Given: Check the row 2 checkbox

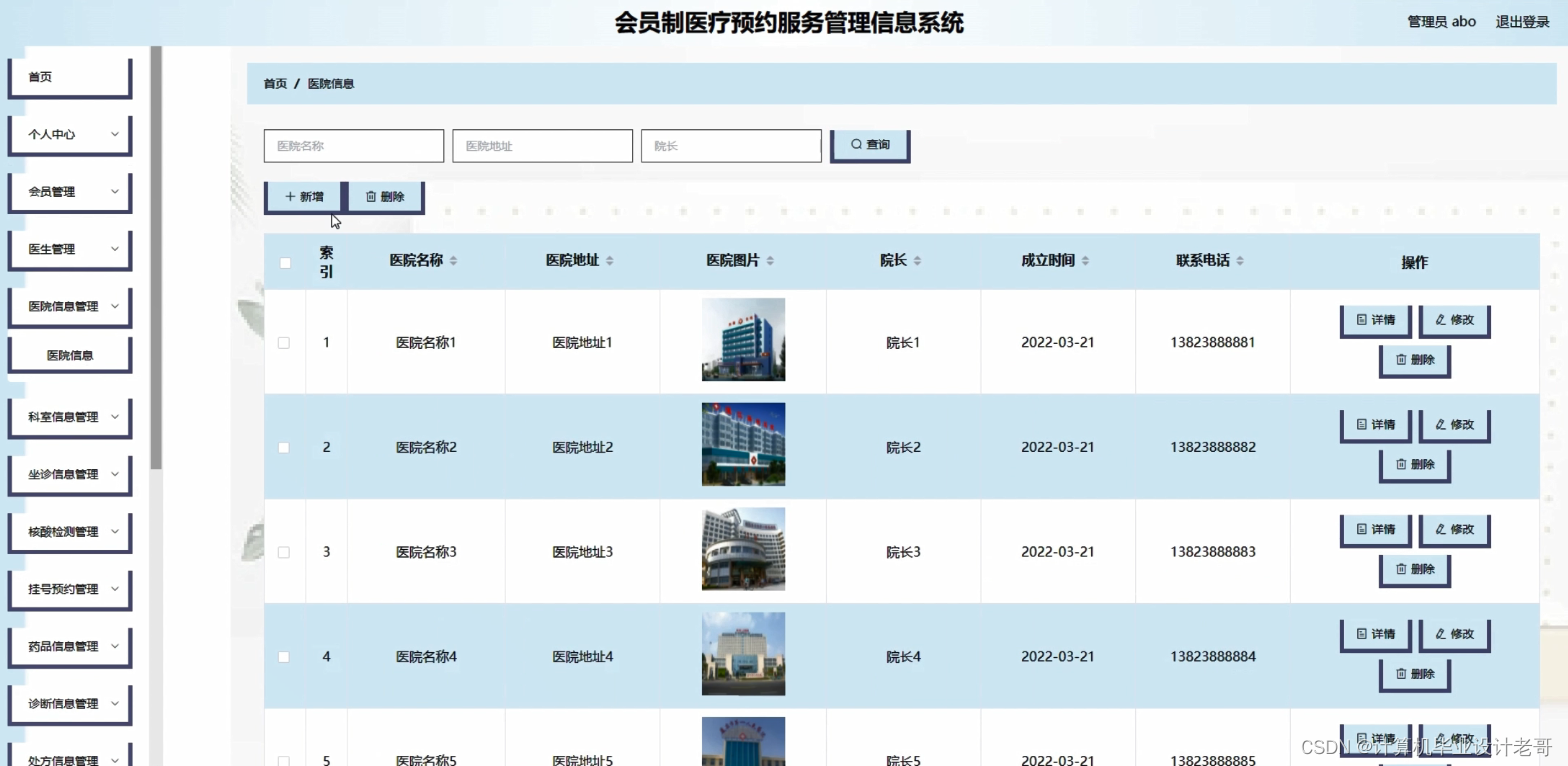Looking at the screenshot, I should click(x=284, y=448).
